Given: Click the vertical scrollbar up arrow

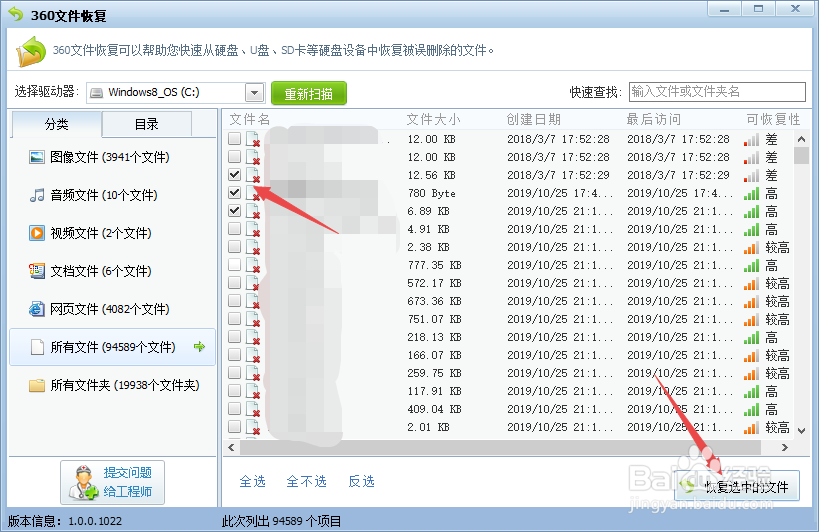Looking at the screenshot, I should [x=801, y=139].
